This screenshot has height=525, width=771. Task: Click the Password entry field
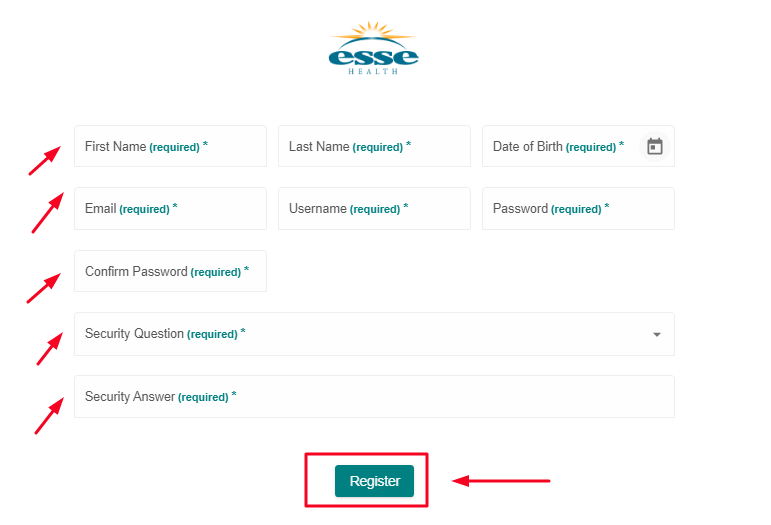pyautogui.click(x=578, y=208)
